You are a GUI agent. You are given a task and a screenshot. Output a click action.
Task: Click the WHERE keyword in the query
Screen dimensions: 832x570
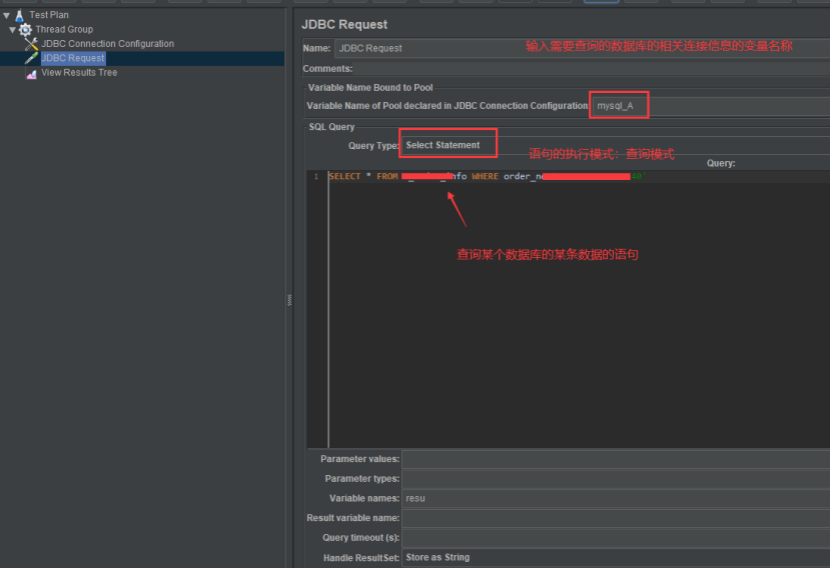pos(485,176)
